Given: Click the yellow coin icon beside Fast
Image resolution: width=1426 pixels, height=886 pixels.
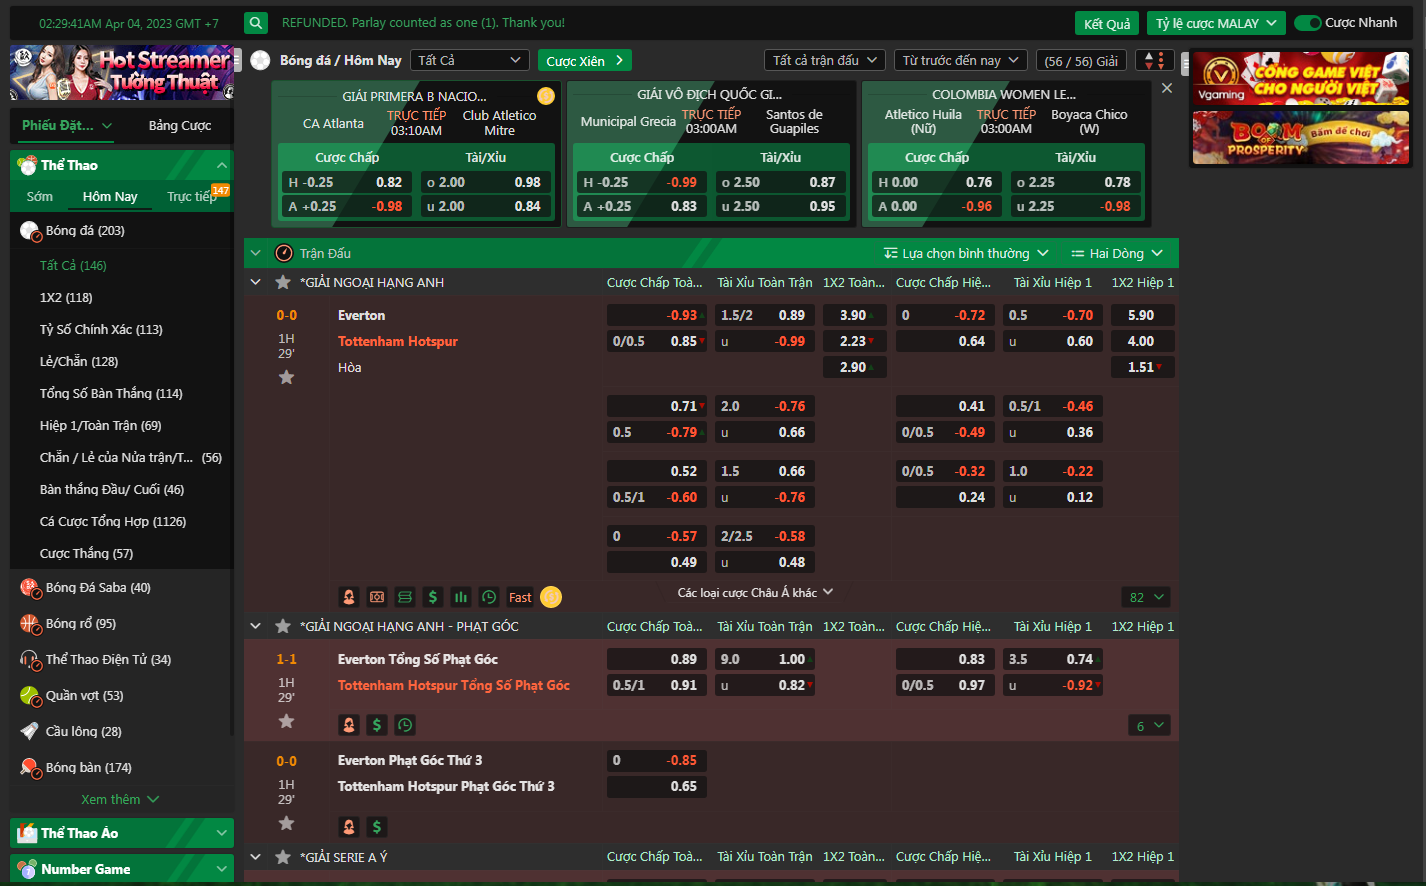Looking at the screenshot, I should click(551, 597).
